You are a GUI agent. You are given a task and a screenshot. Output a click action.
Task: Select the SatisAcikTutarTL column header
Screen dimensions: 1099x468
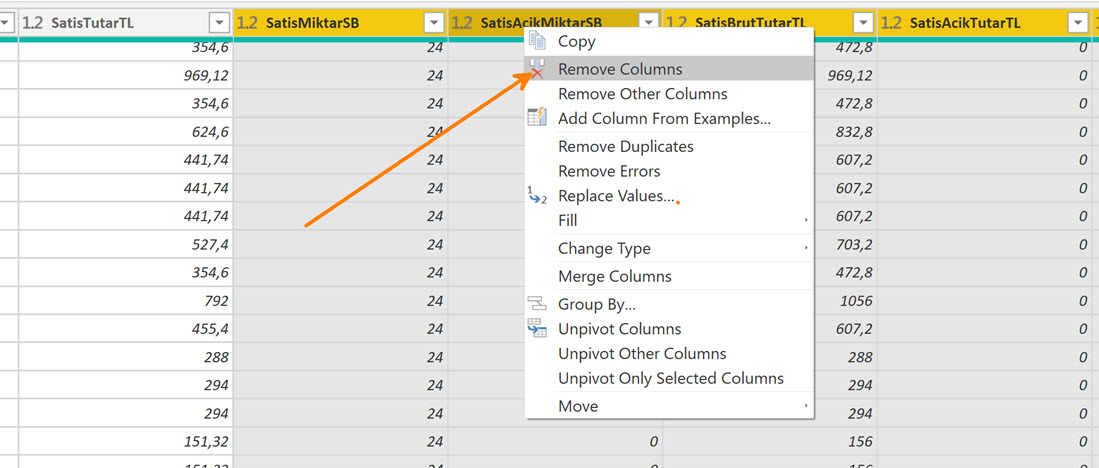click(x=984, y=23)
